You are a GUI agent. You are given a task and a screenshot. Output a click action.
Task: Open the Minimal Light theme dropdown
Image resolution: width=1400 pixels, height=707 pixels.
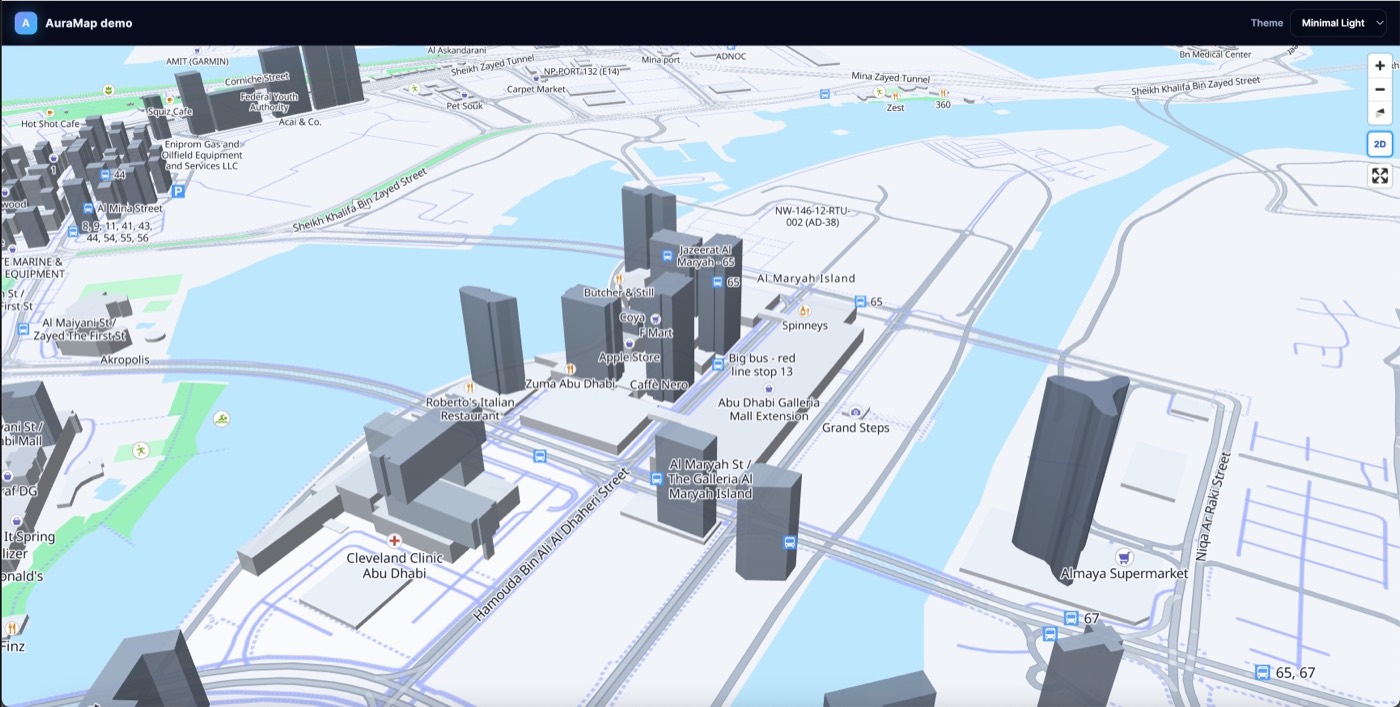1338,23
